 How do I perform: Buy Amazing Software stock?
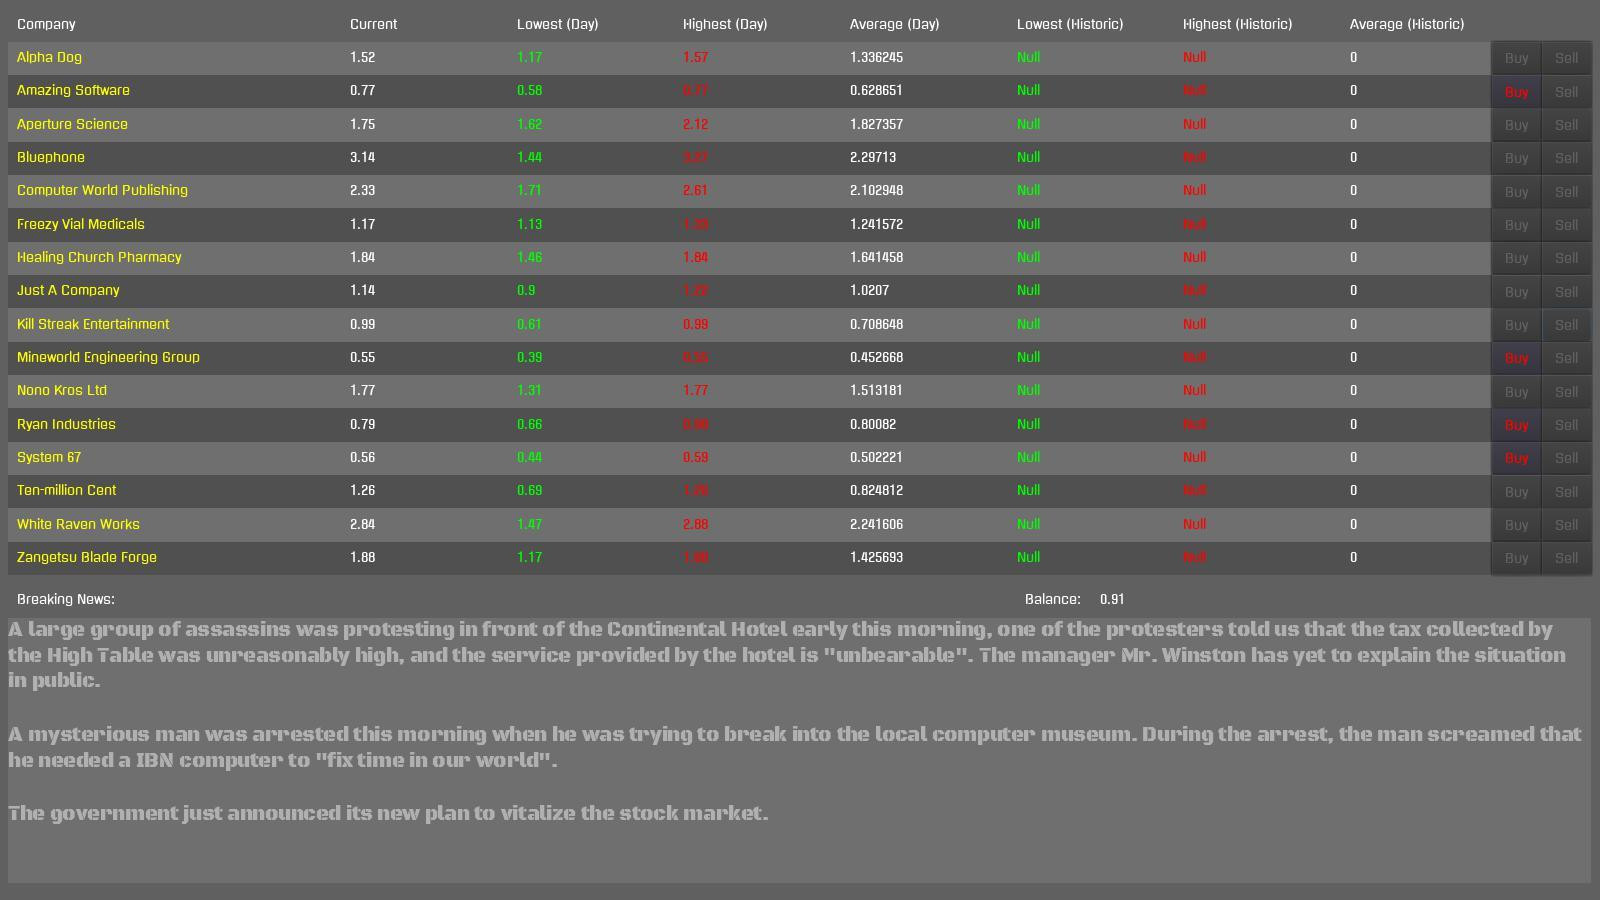coord(1516,91)
